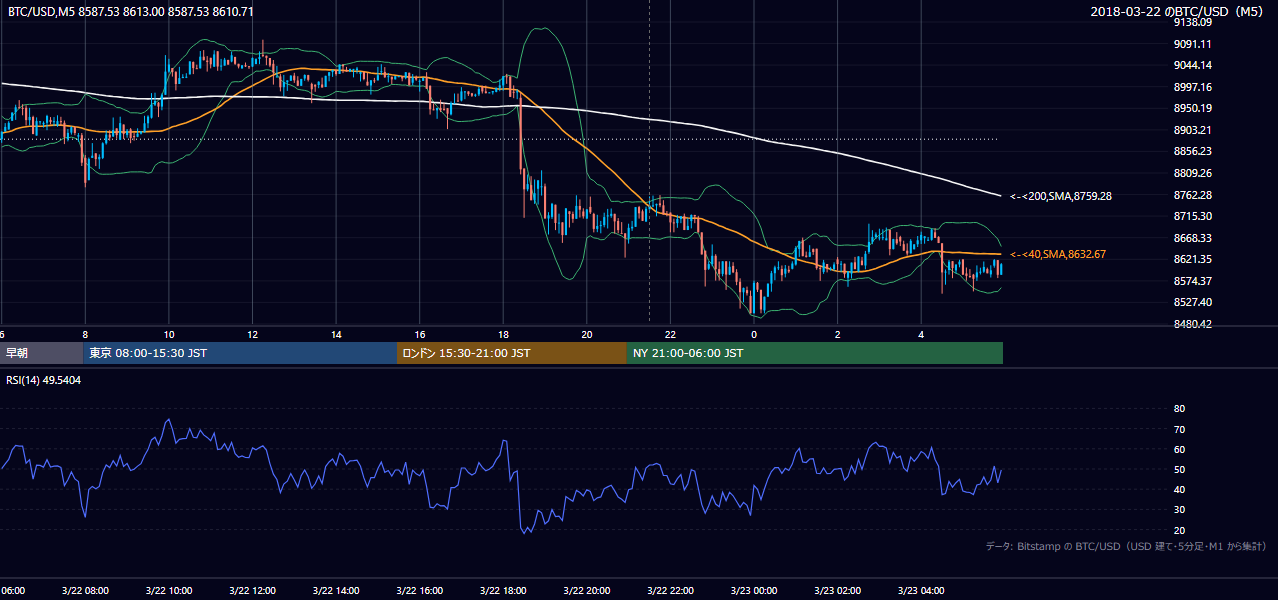Click hour label 0 under price chart

[754, 334]
